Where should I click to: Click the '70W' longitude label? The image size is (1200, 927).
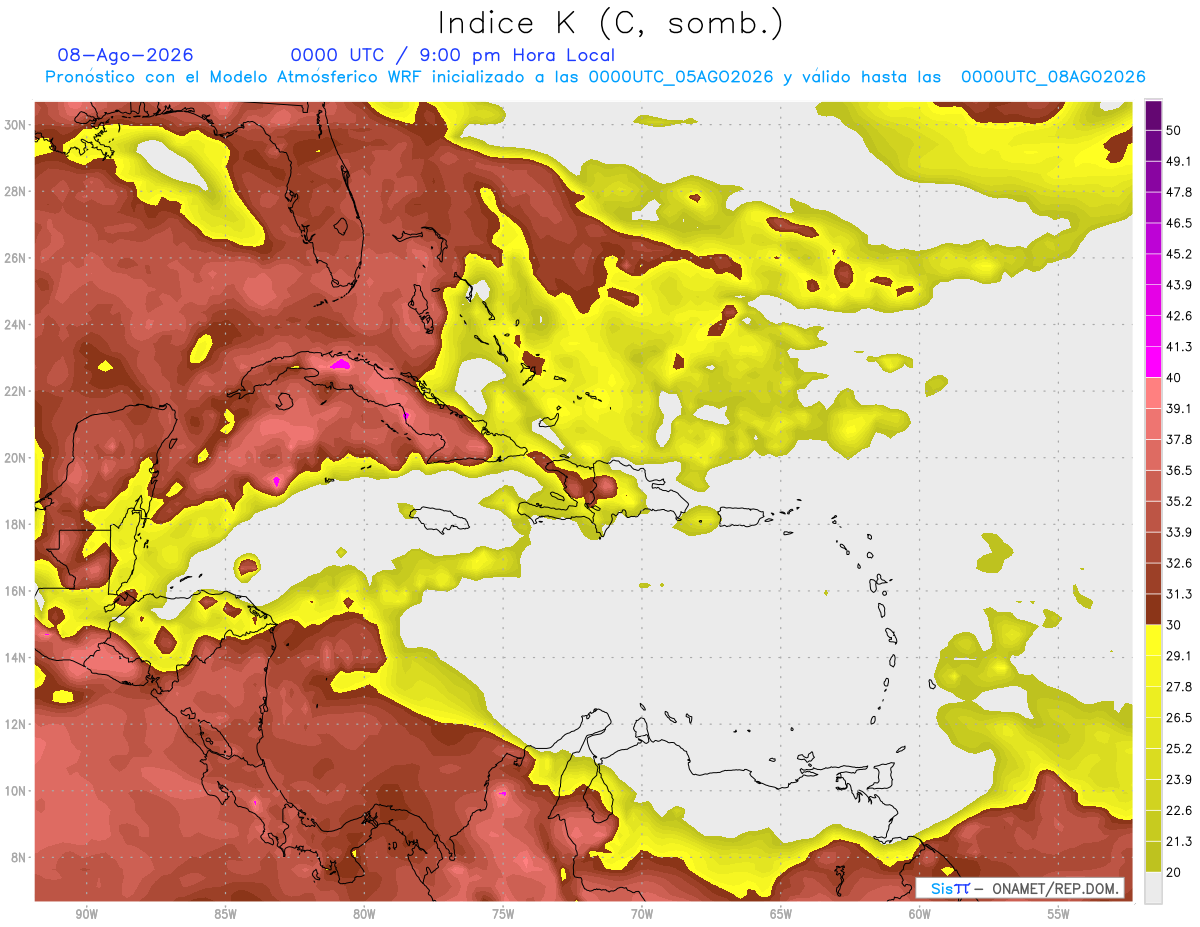tap(642, 914)
